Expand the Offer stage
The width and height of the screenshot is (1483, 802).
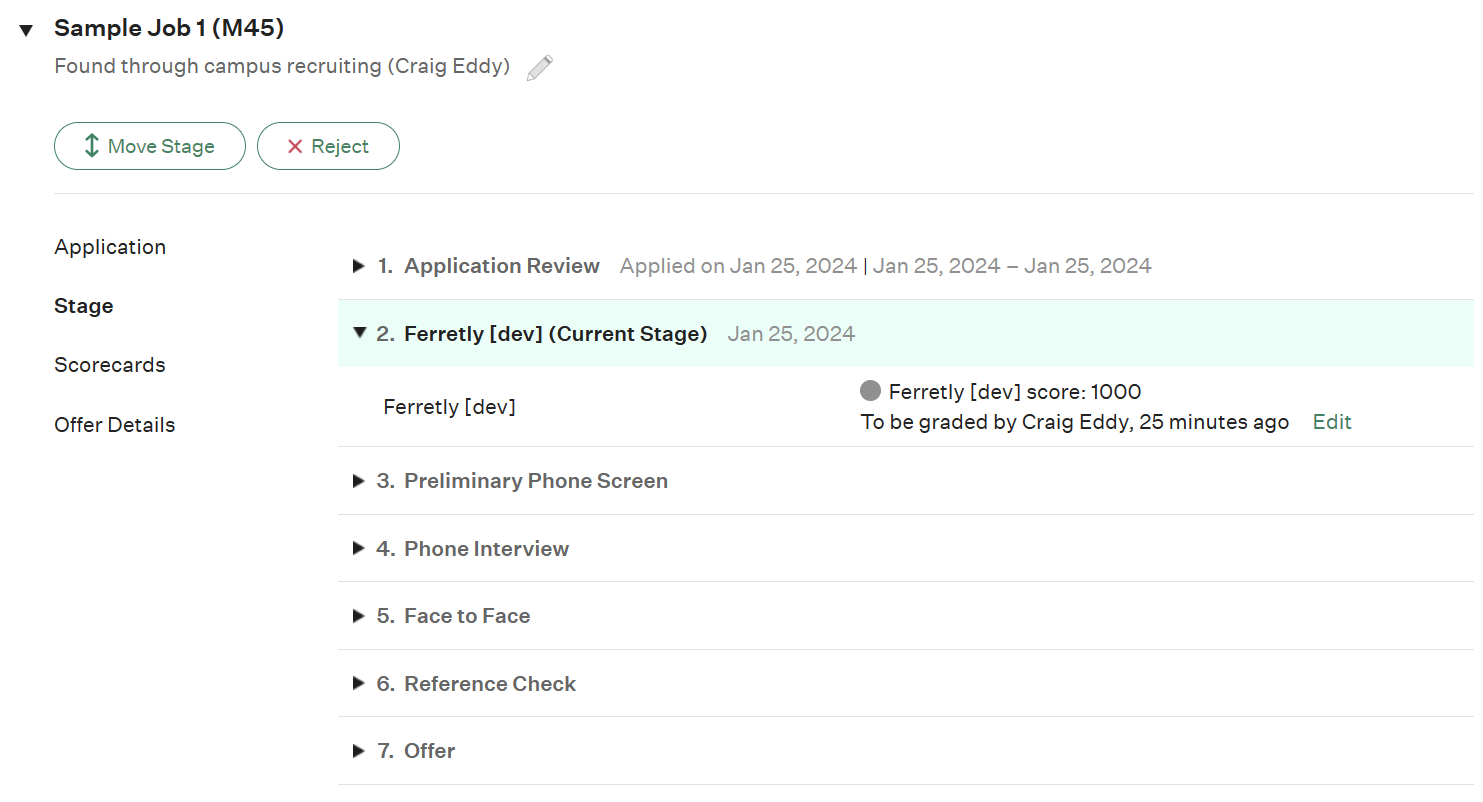359,751
